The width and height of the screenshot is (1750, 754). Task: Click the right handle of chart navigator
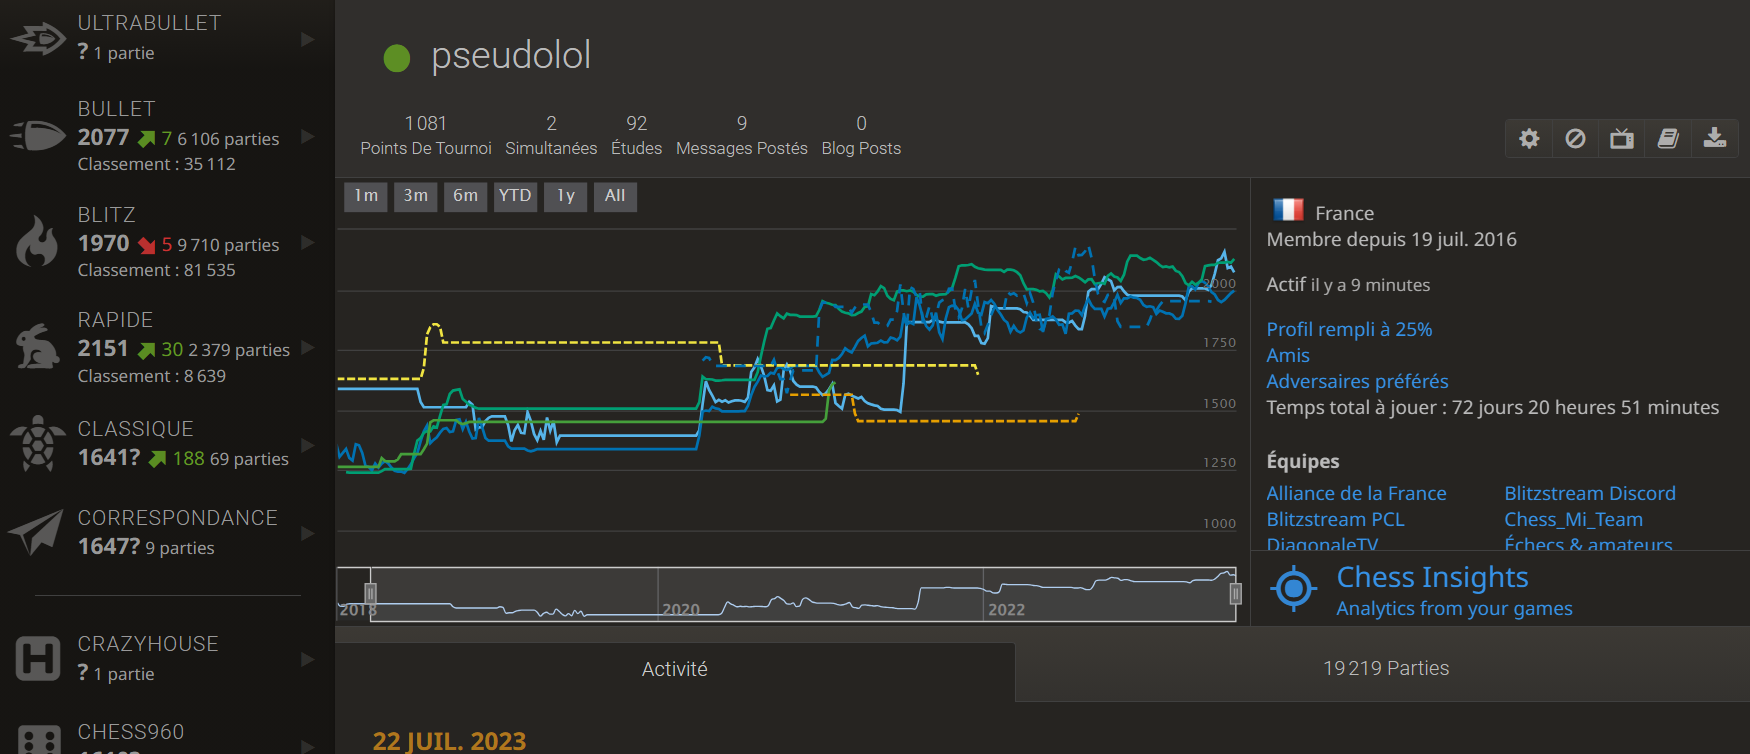[x=1235, y=594]
